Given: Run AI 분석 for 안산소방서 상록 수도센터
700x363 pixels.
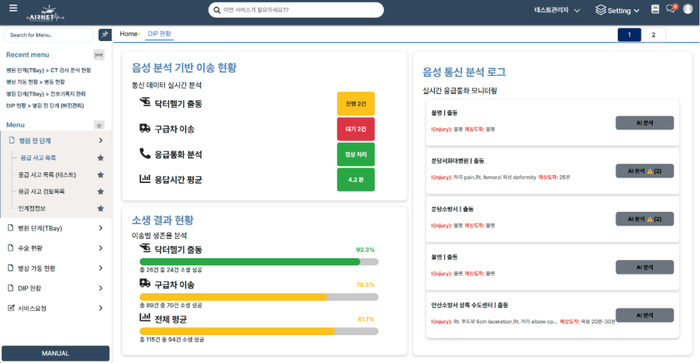Looking at the screenshot, I should (x=645, y=315).
